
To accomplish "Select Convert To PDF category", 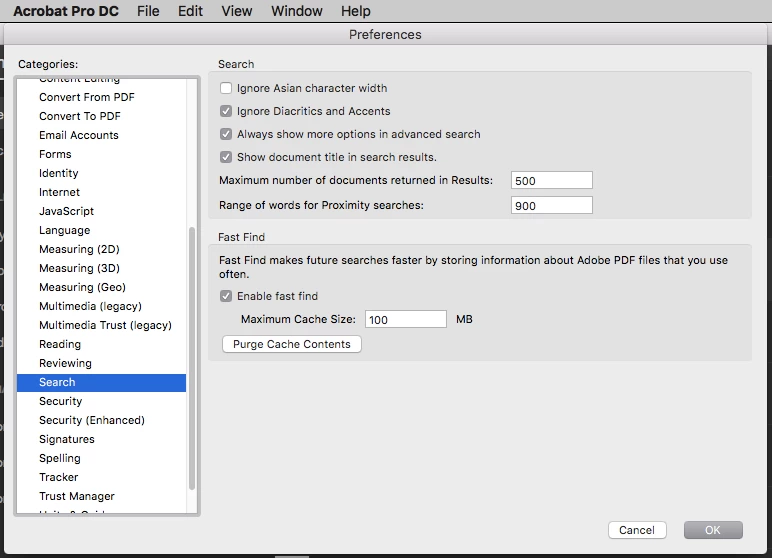I will point(101,116).
